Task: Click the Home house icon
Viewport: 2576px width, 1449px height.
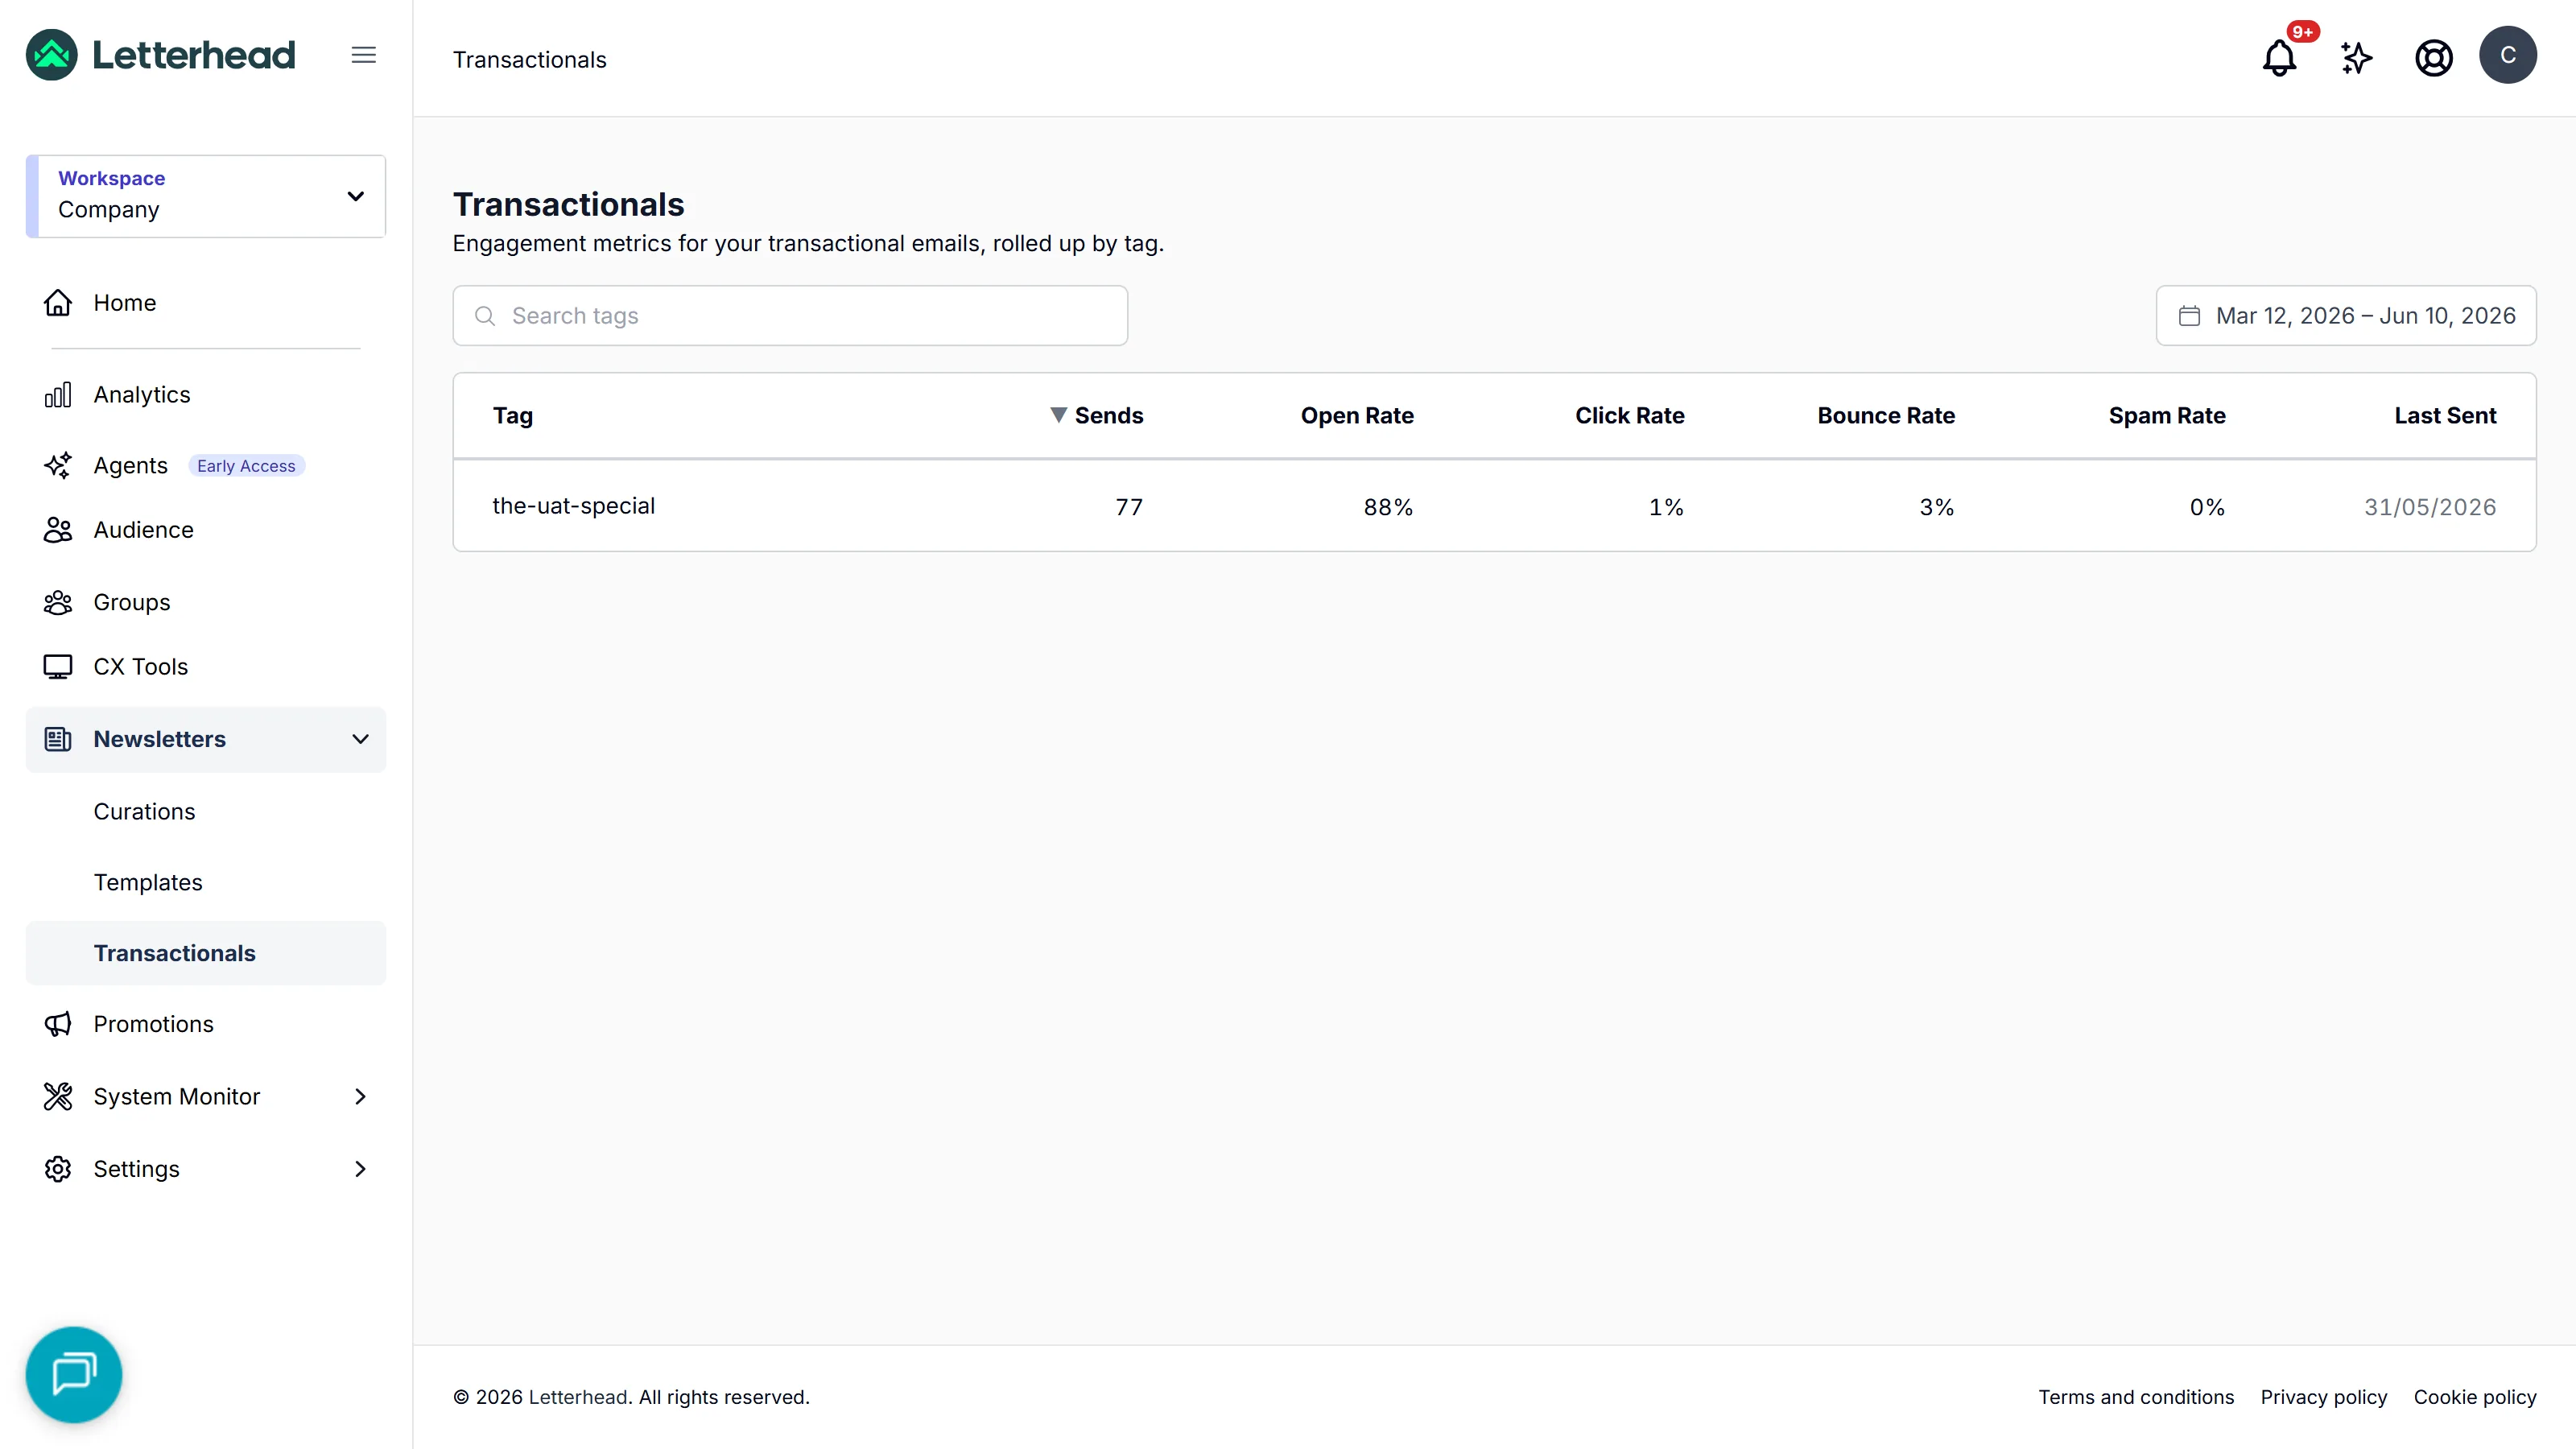Action: [58, 303]
